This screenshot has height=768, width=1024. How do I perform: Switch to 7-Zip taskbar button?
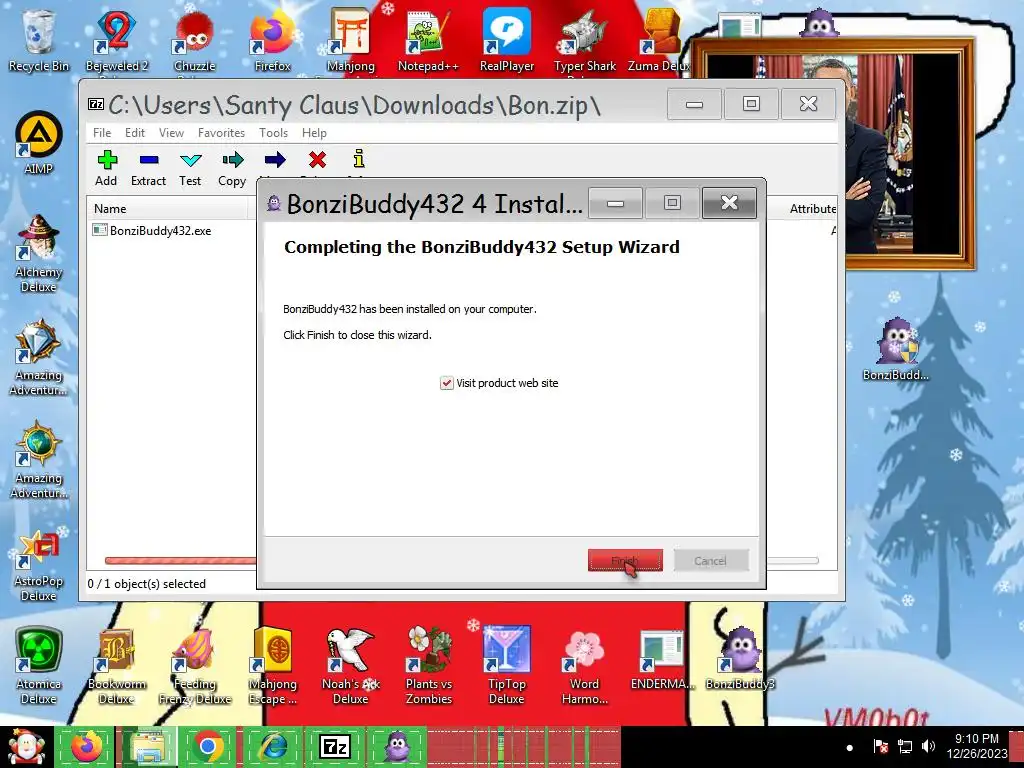(334, 747)
